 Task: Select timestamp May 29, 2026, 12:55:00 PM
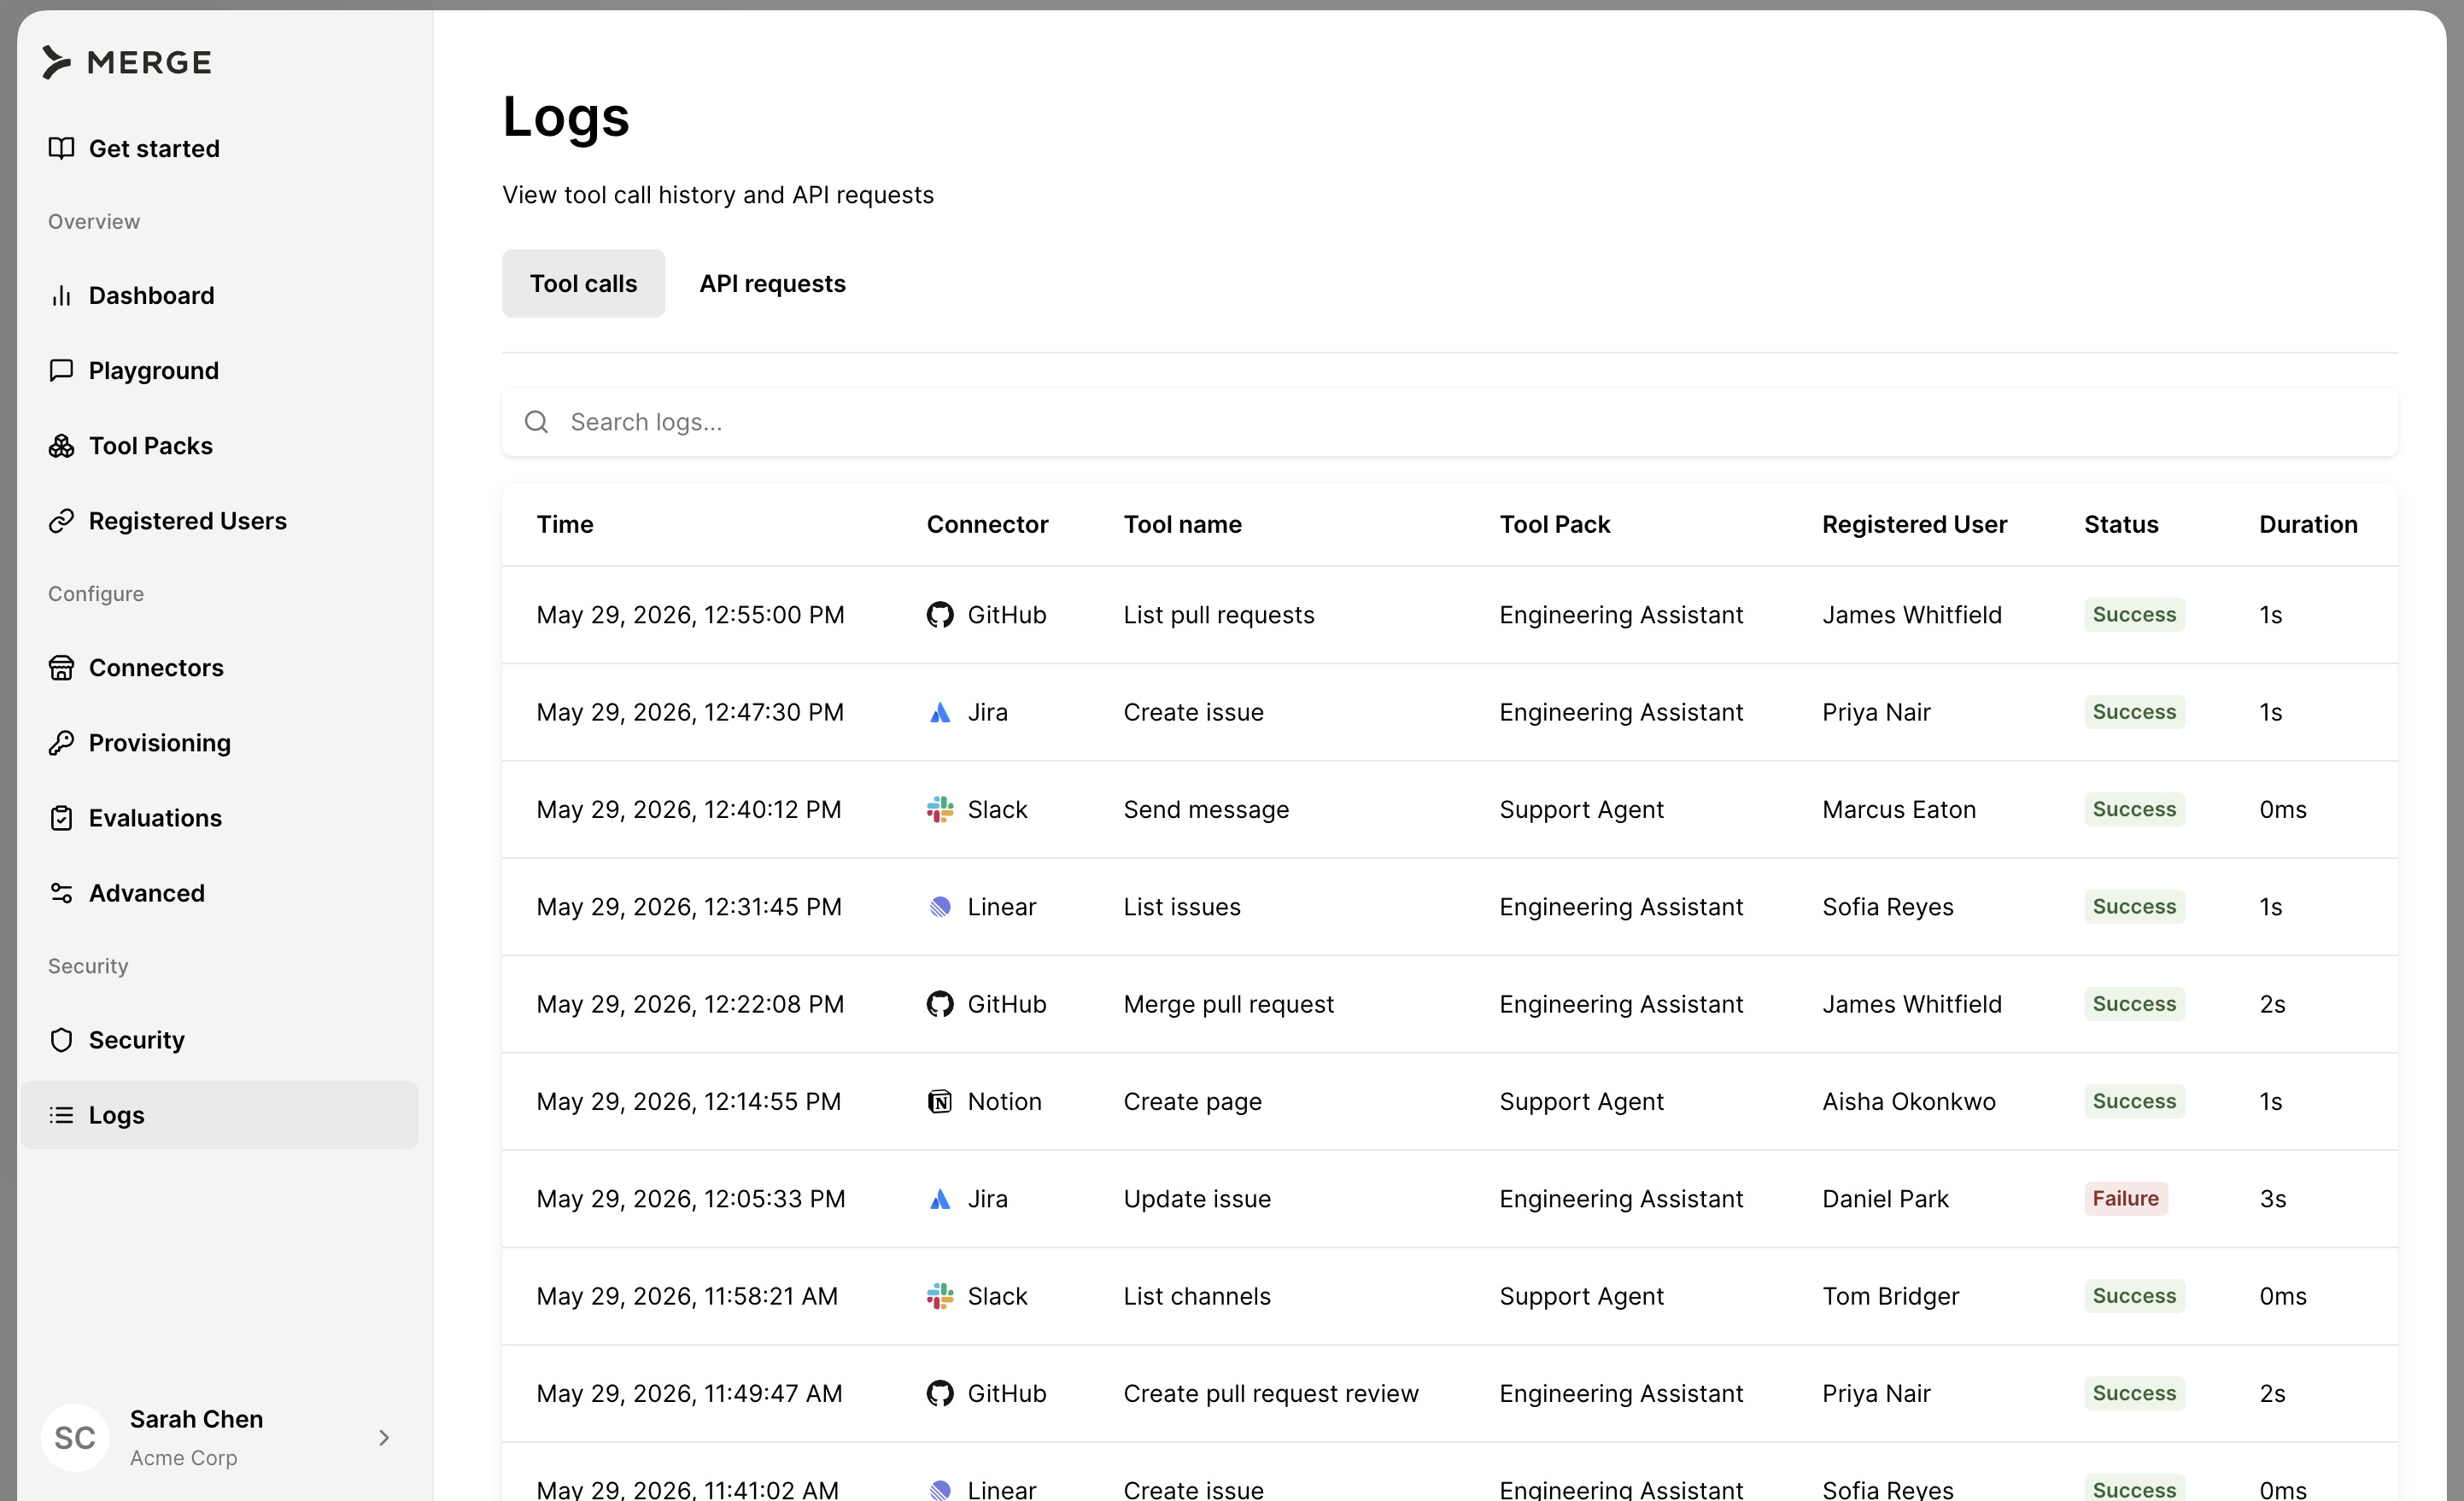pos(690,614)
